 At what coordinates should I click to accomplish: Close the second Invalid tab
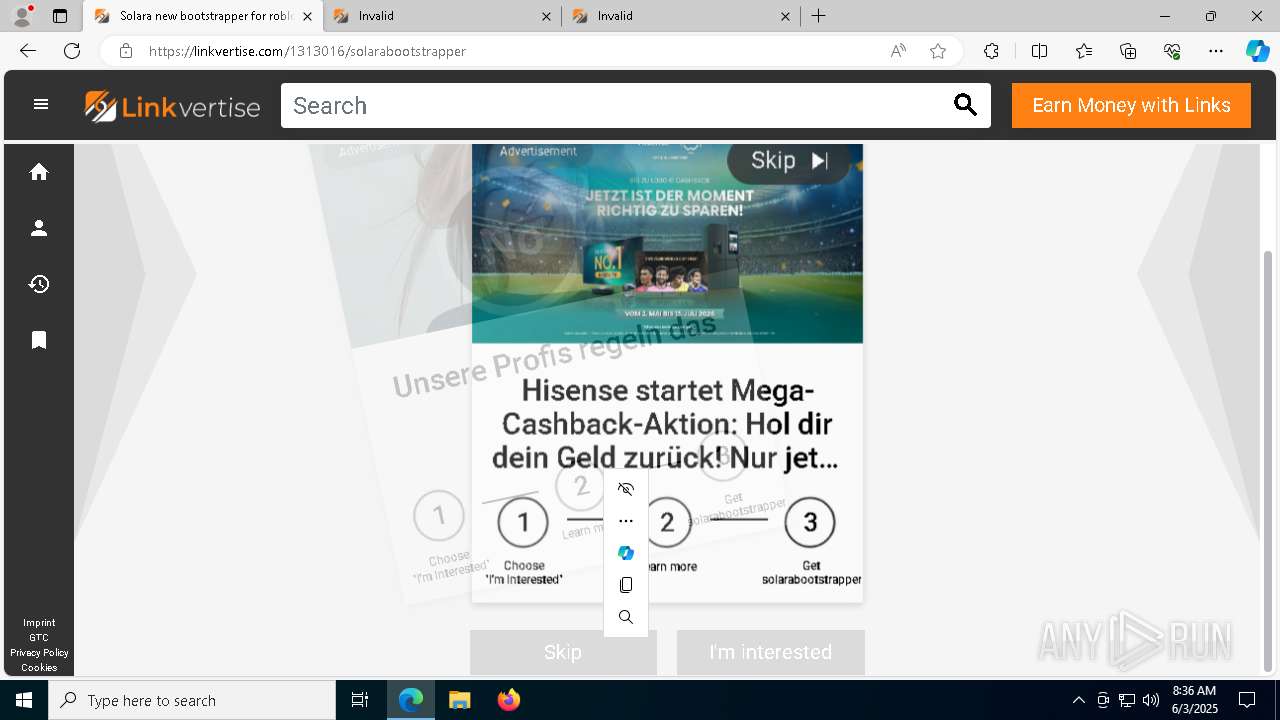pos(785,16)
